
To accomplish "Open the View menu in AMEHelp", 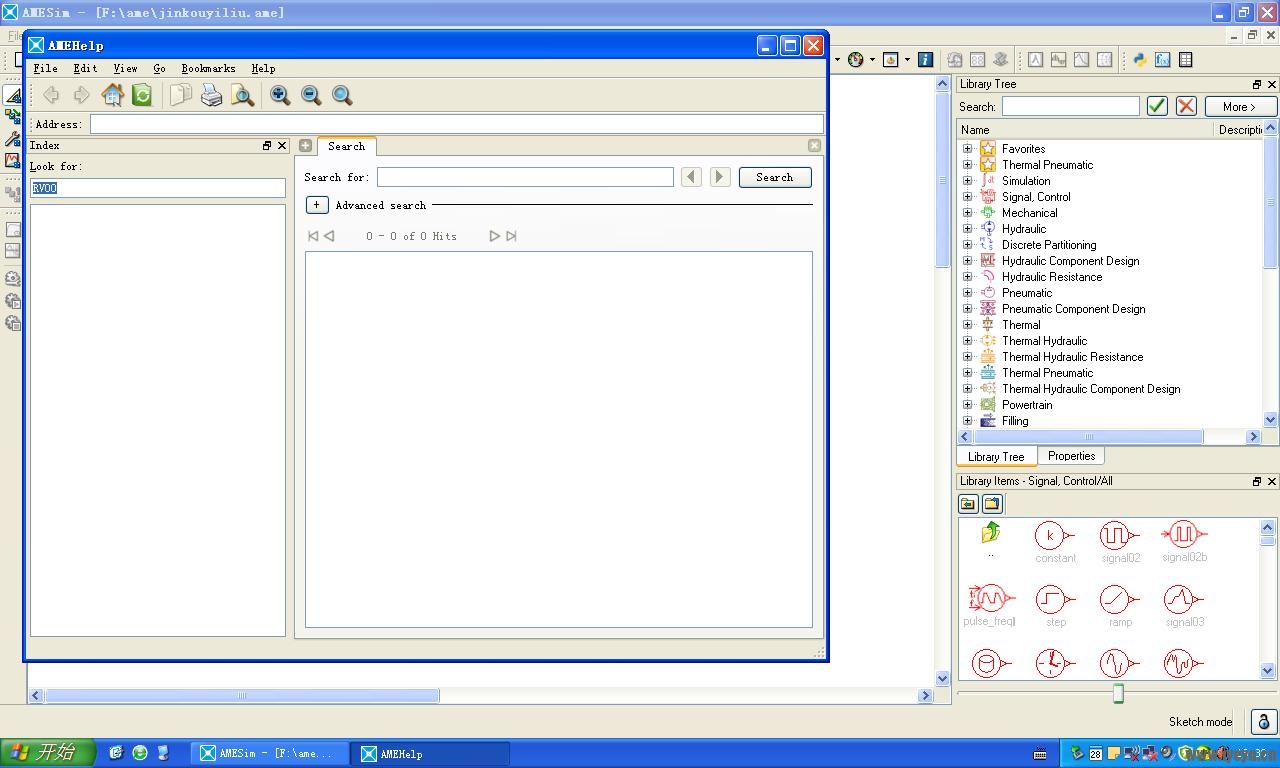I will (x=125, y=68).
